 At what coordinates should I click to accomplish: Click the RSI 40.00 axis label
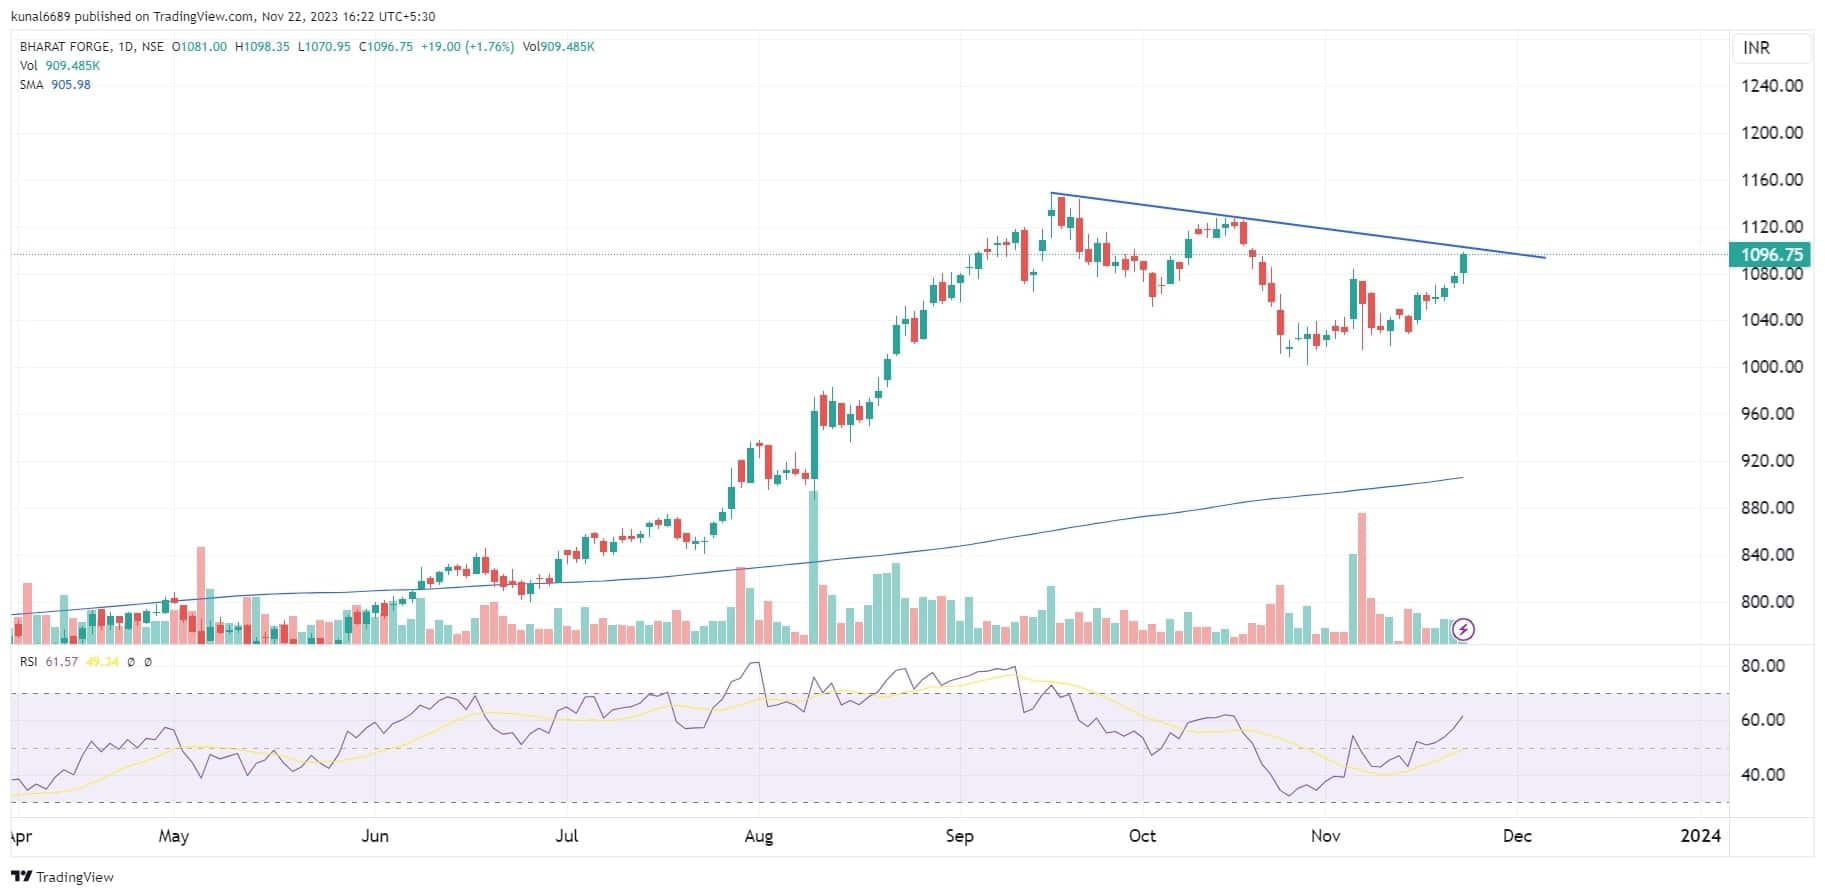[1763, 775]
